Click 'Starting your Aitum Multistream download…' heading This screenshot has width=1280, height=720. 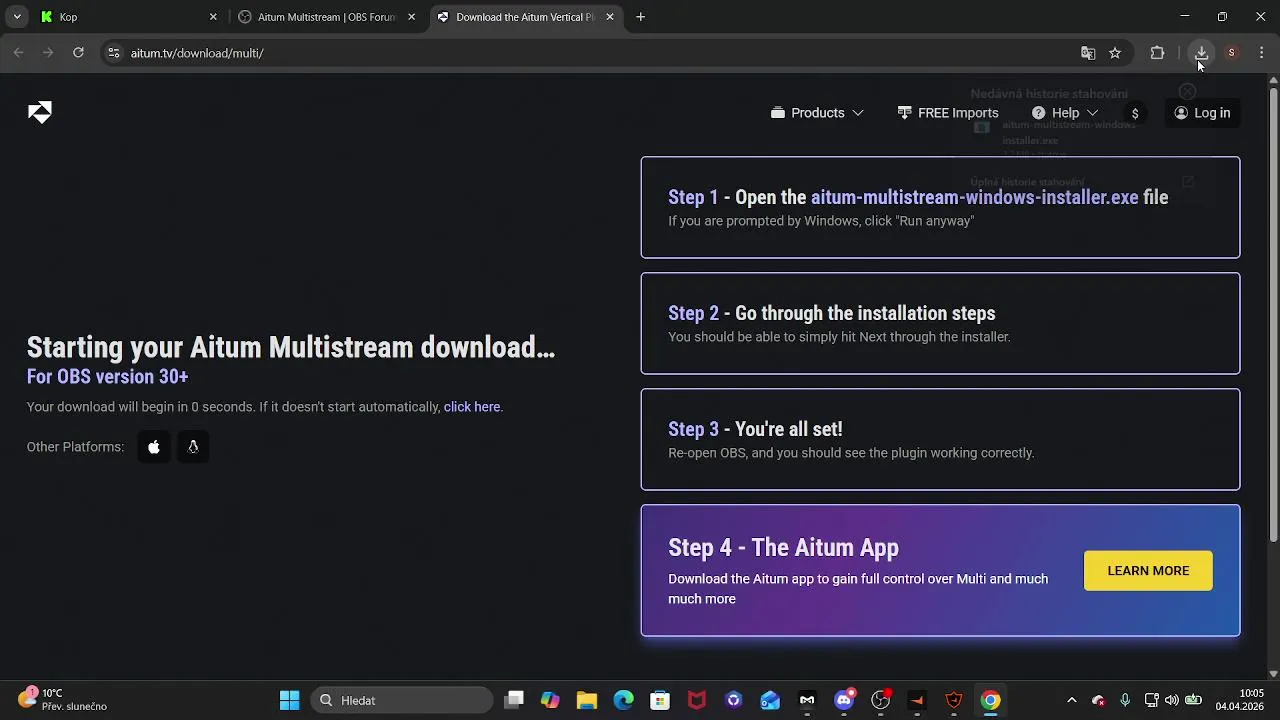point(291,348)
